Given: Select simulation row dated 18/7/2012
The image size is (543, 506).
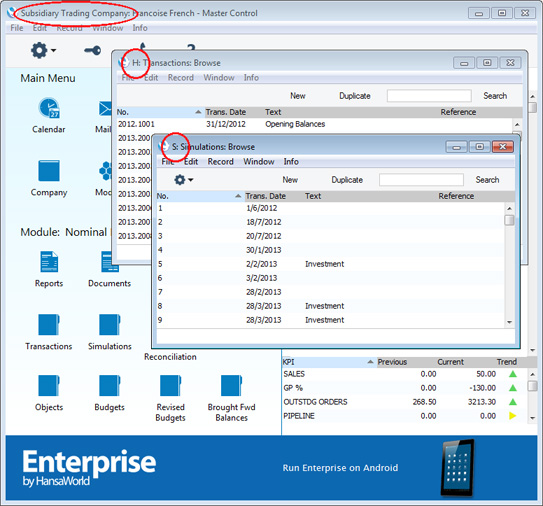Looking at the screenshot, I should [331, 222].
